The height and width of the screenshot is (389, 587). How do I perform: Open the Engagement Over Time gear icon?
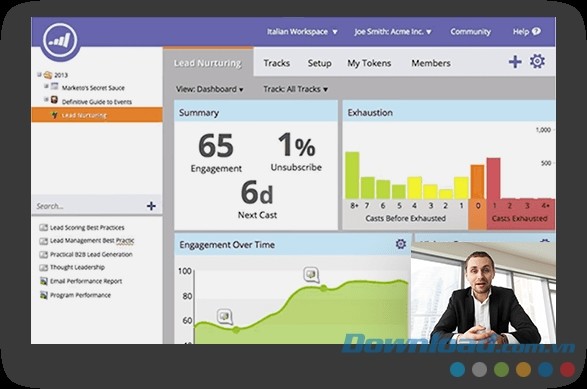point(401,244)
